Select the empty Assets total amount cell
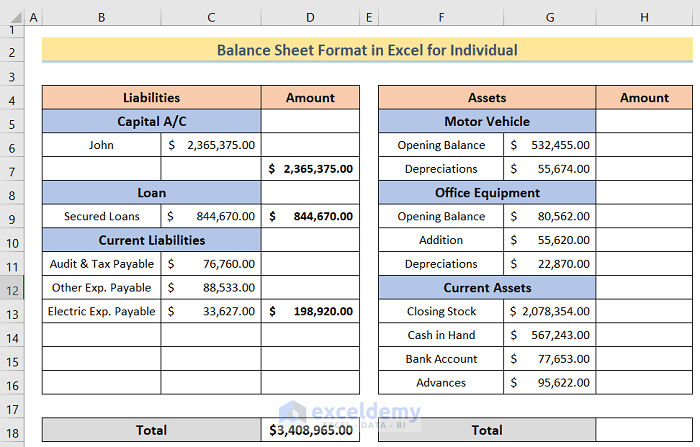This screenshot has width=700, height=447. (644, 430)
